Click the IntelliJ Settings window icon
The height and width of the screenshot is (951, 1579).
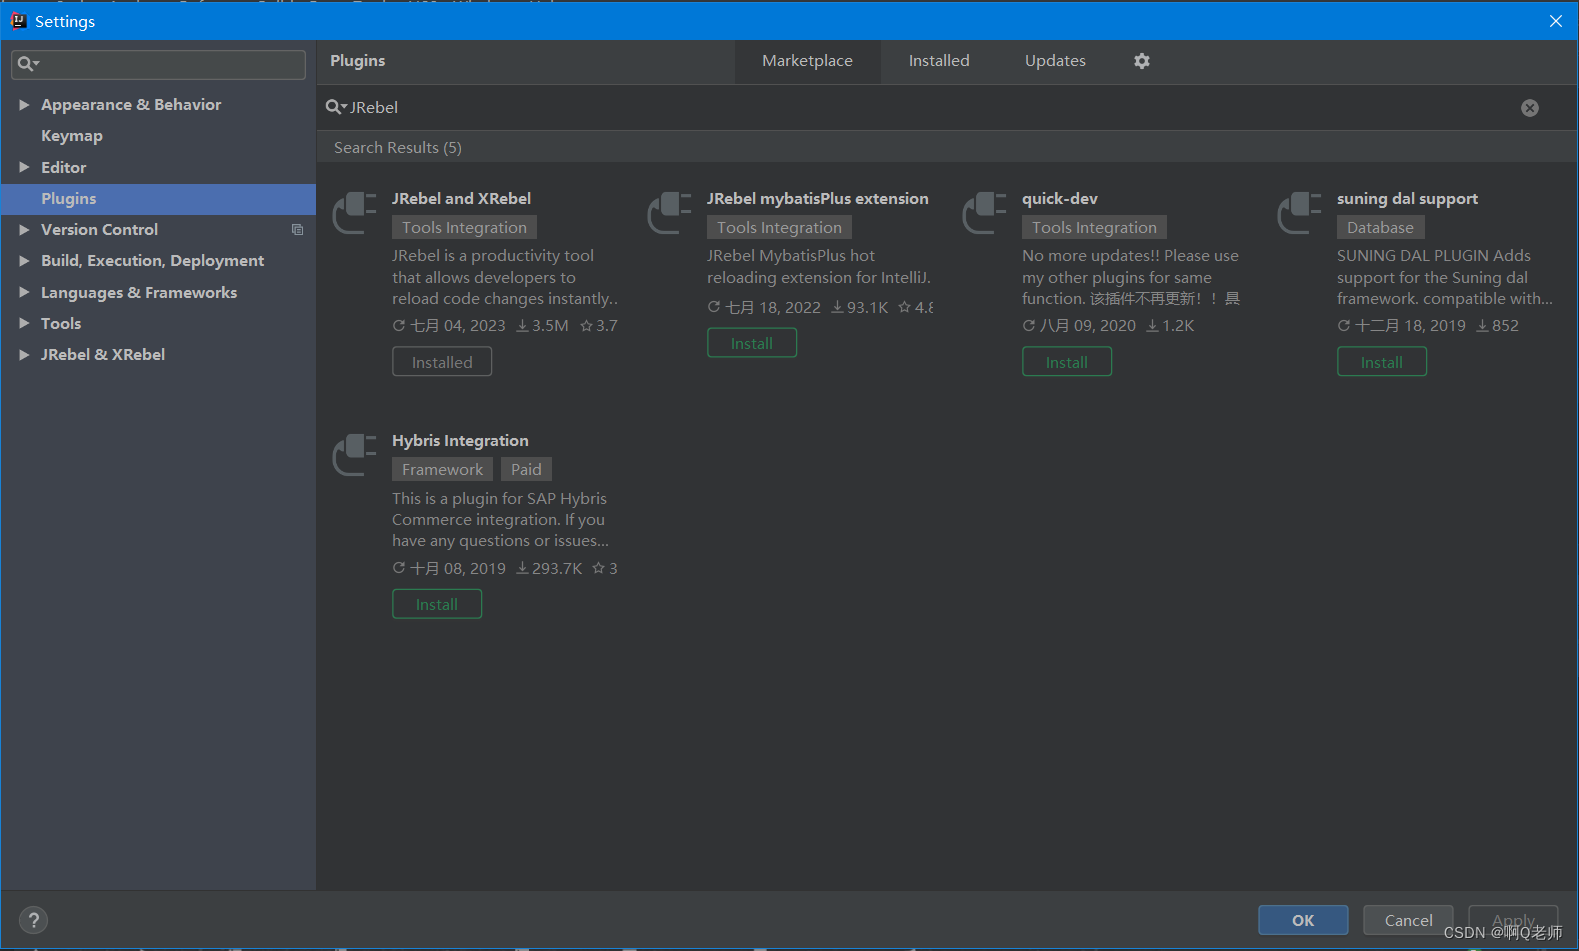(18, 20)
